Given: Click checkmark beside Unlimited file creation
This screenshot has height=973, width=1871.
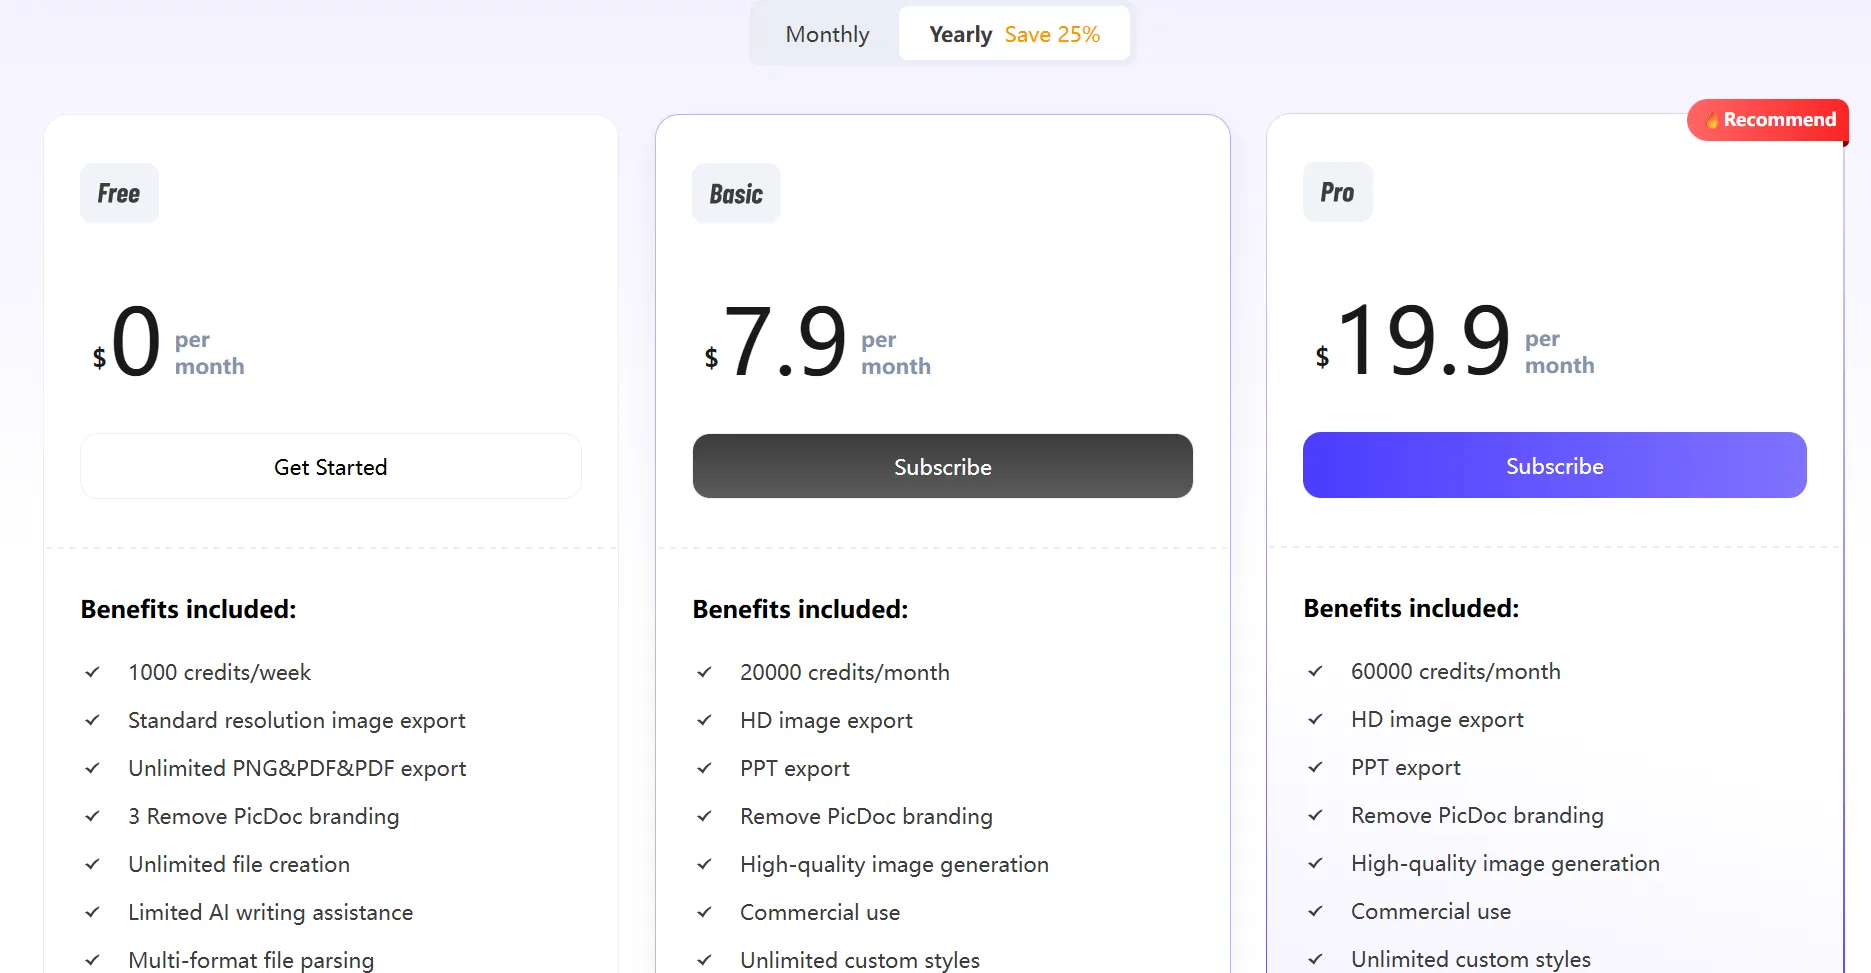Looking at the screenshot, I should [x=93, y=864].
